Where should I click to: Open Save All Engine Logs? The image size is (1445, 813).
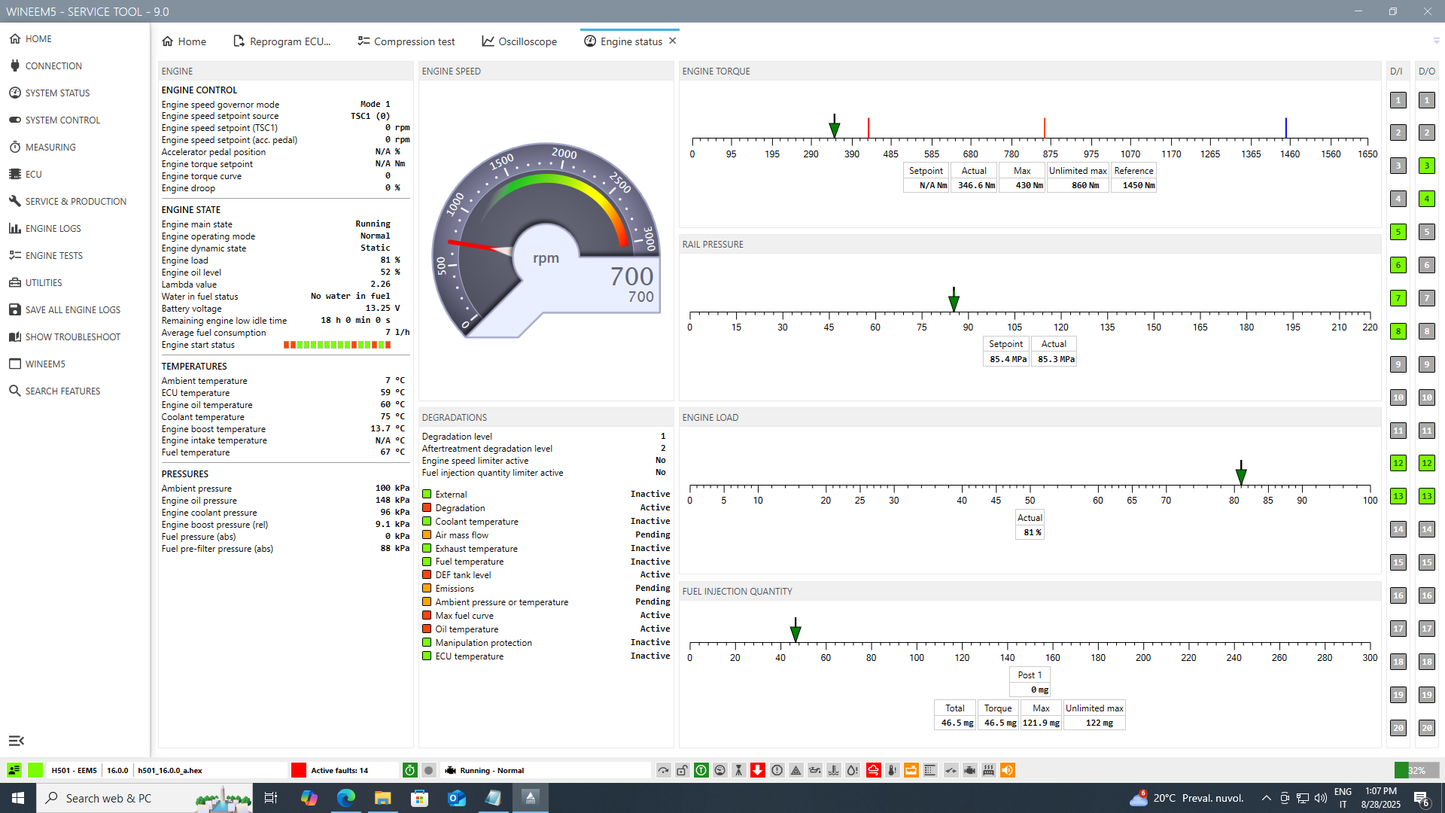[x=68, y=309]
